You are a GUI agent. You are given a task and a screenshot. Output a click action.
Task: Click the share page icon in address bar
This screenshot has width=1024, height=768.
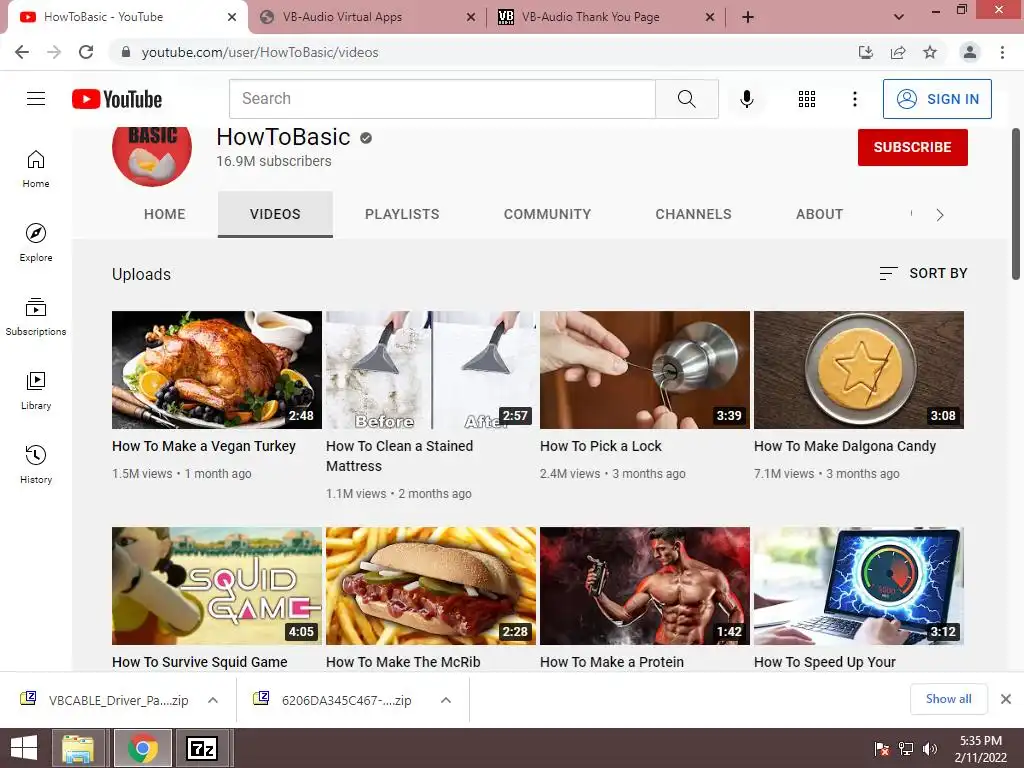point(898,52)
